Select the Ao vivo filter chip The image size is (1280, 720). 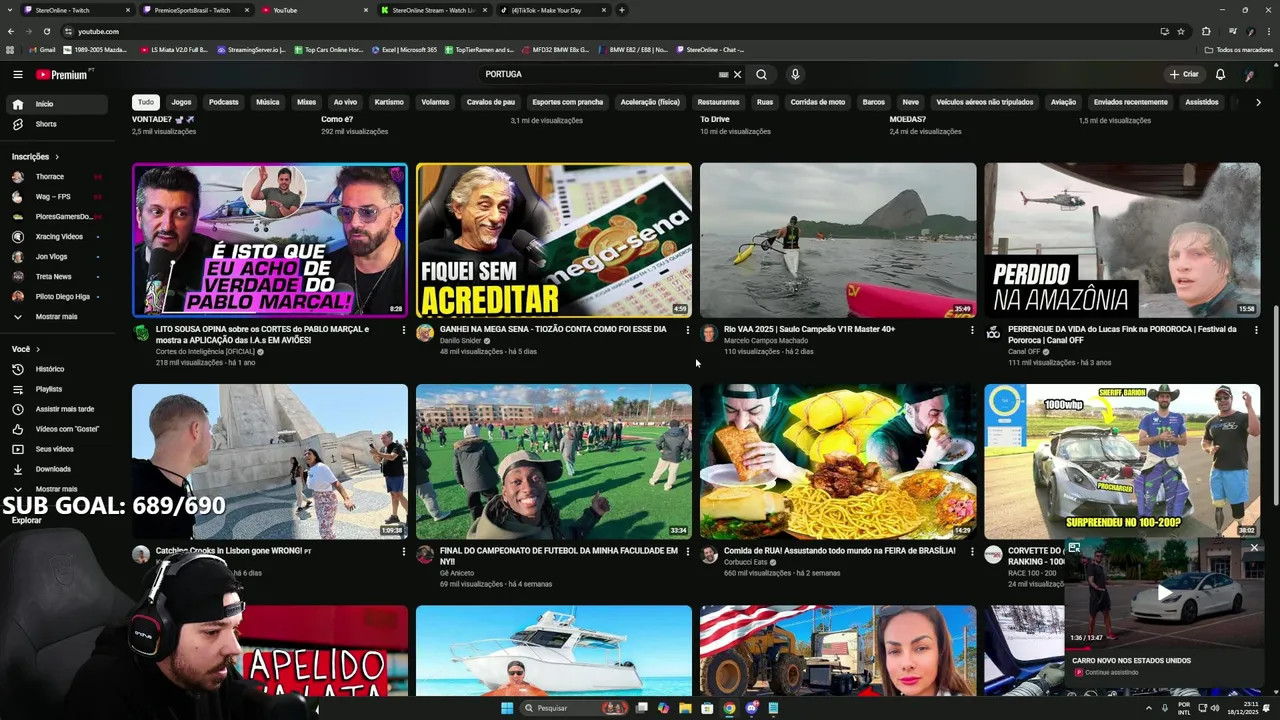pos(345,102)
